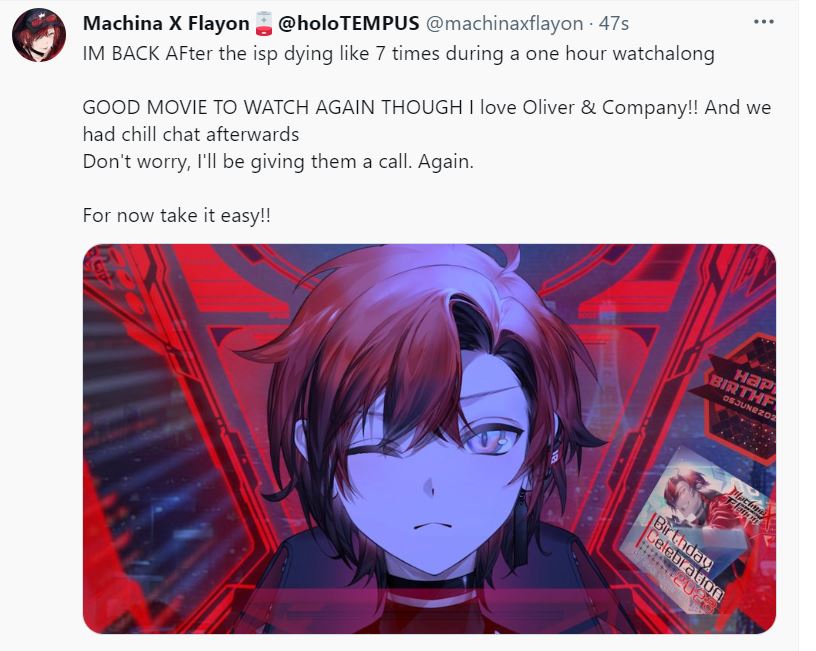Open tweet permalink via 47s timestamp
The width and height of the screenshot is (816, 651).
coord(614,23)
